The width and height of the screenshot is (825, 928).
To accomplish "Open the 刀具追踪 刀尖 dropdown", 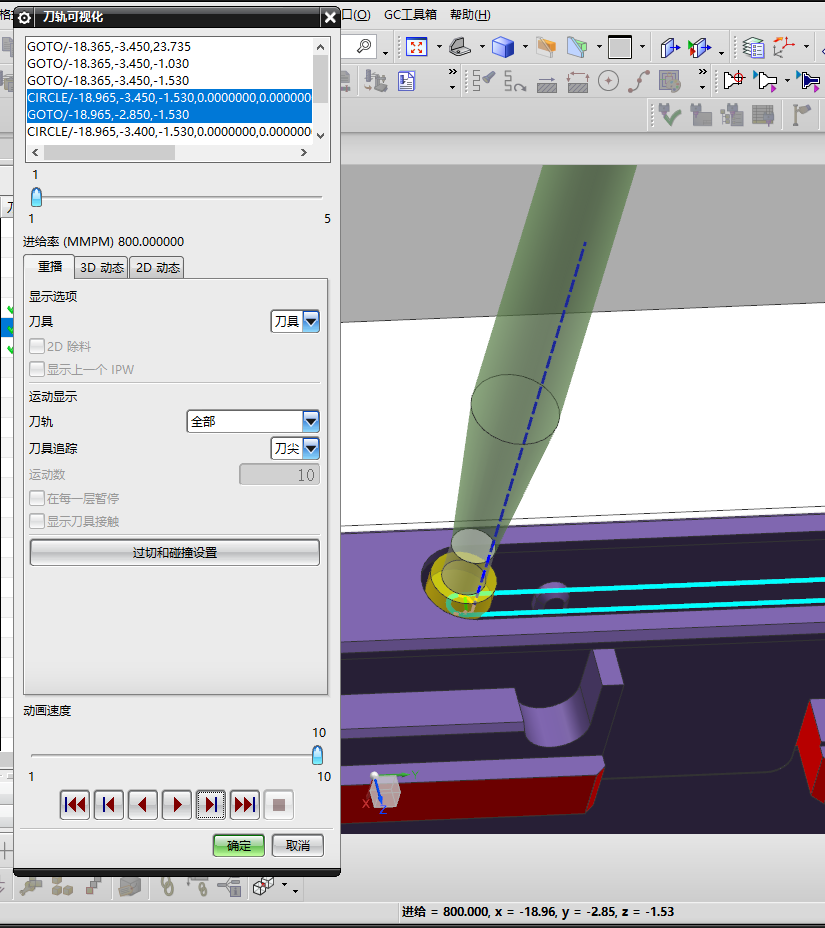I will coord(295,448).
